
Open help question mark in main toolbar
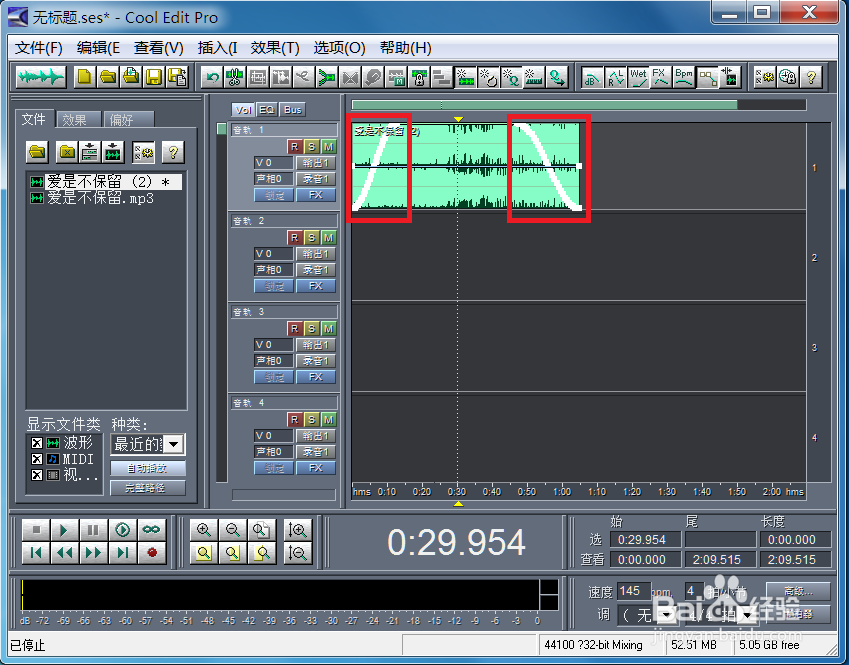pyautogui.click(x=811, y=77)
